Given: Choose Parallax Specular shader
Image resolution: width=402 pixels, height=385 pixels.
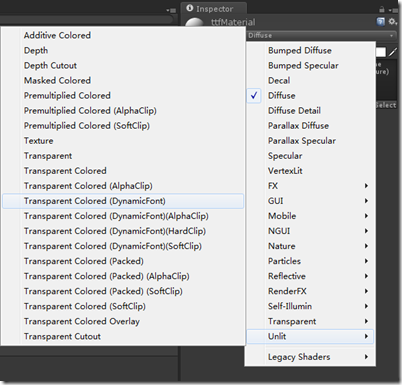Looking at the screenshot, I should point(310,141).
